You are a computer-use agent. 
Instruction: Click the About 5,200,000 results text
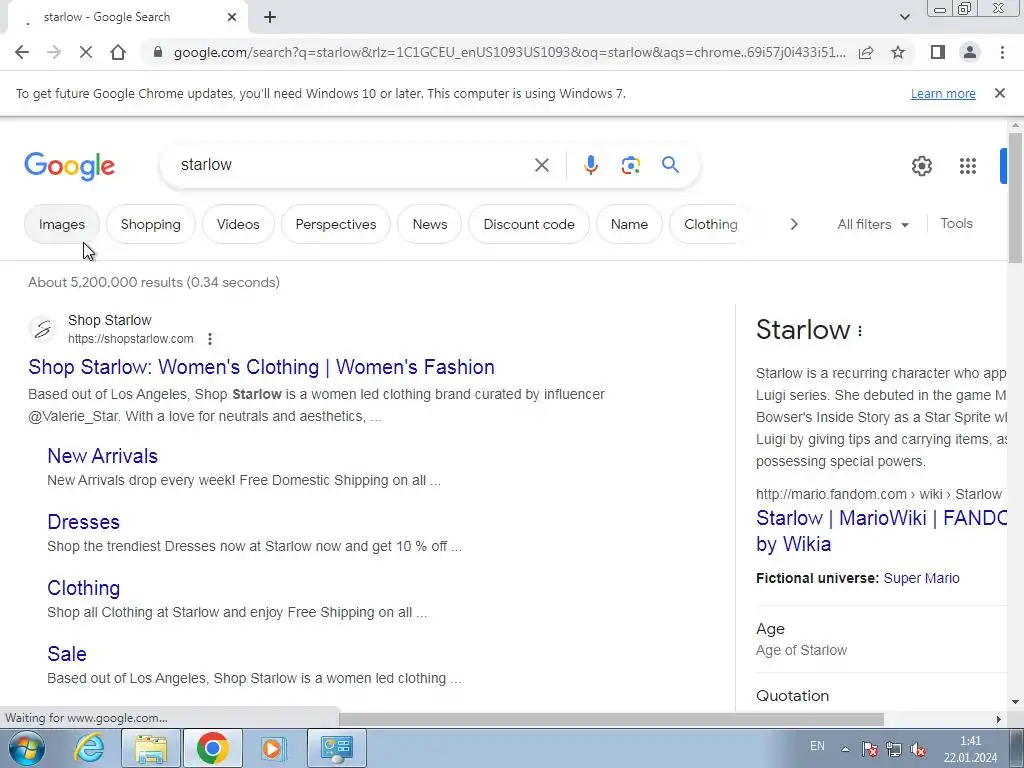coord(153,282)
